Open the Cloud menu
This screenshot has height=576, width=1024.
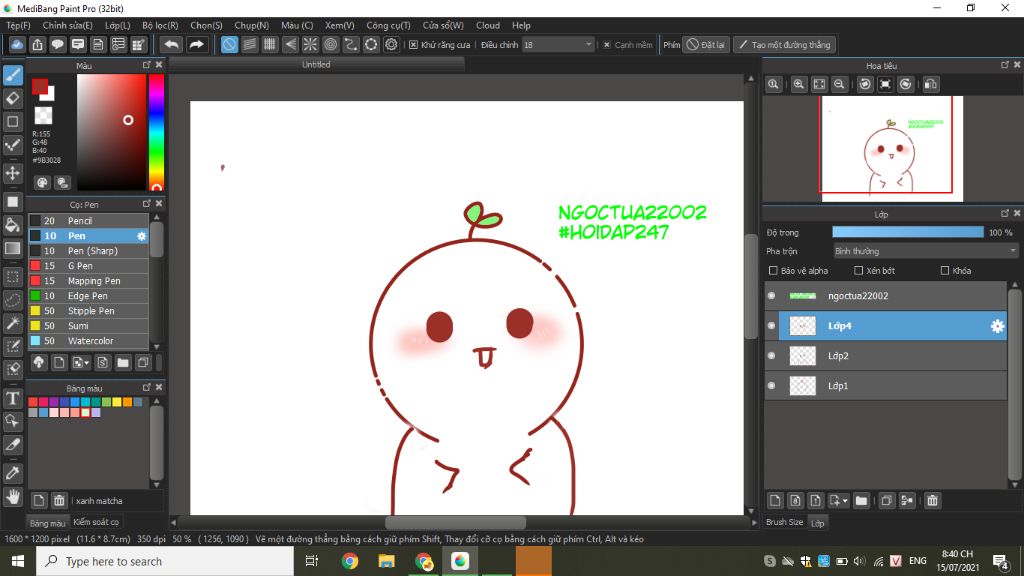[x=488, y=25]
